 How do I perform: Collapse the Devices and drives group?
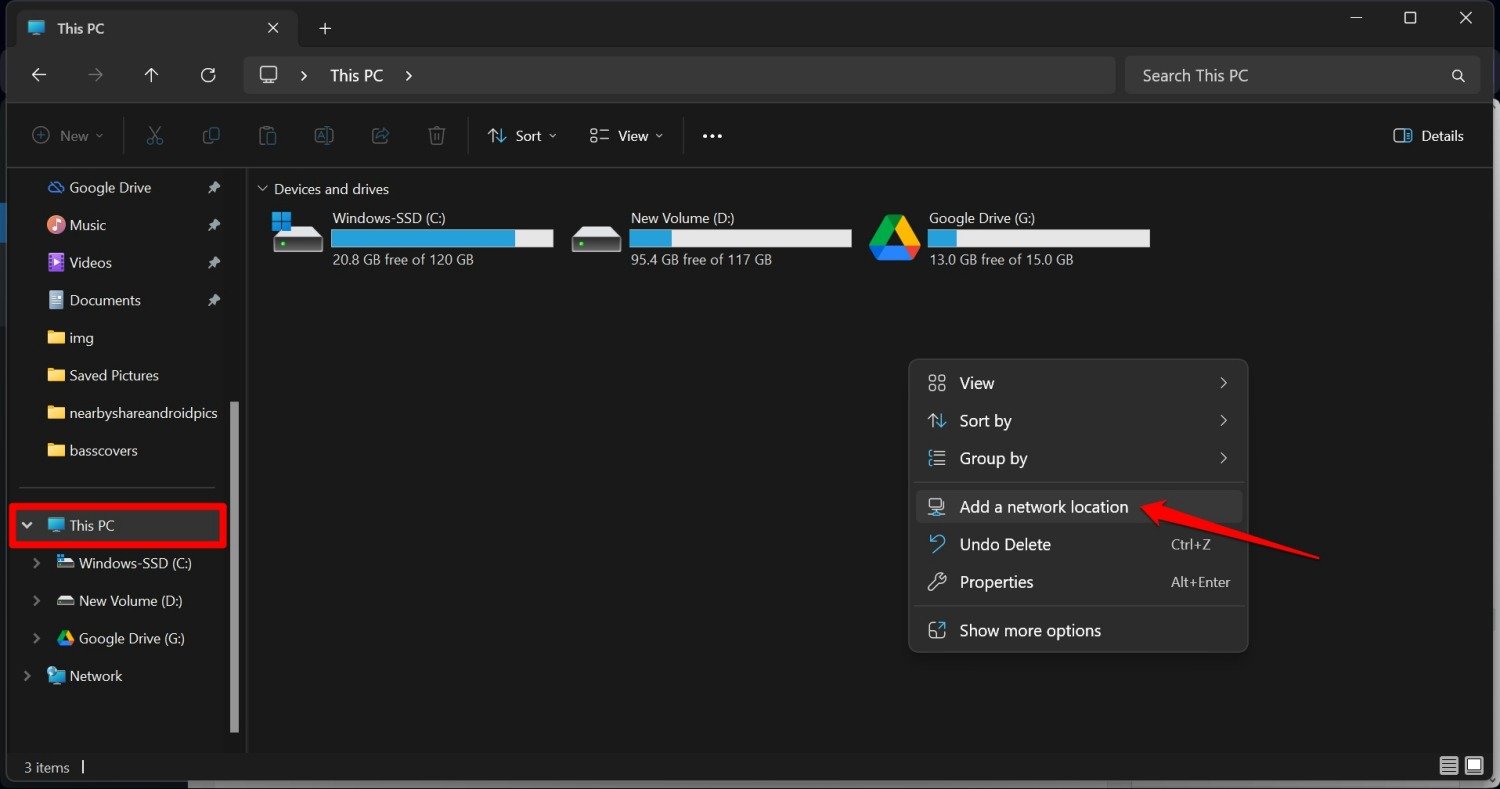coord(263,189)
